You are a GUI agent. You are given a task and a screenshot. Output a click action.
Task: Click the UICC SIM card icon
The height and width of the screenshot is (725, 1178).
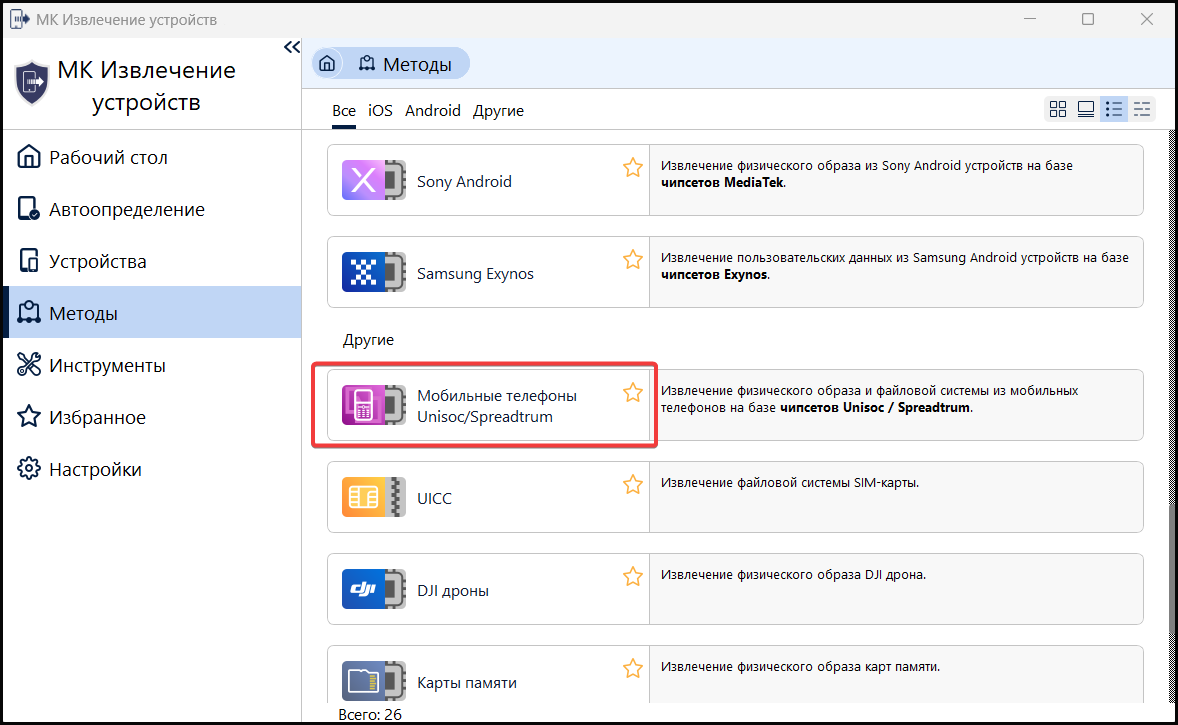[373, 497]
